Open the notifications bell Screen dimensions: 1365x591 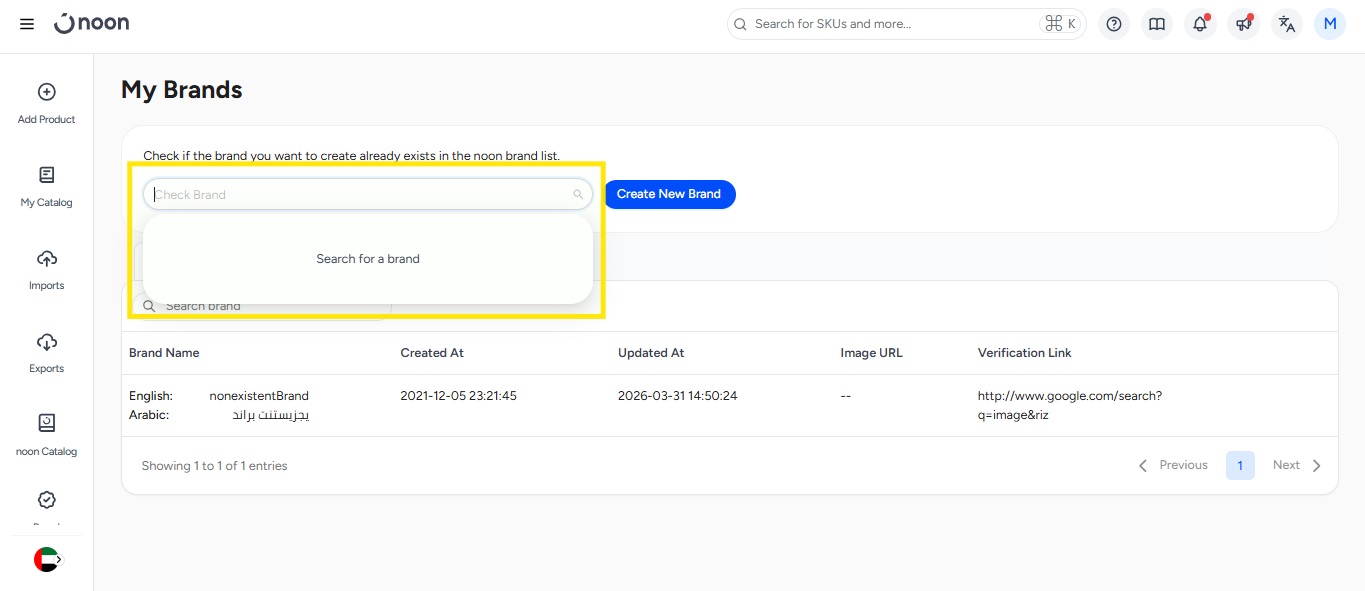(x=1200, y=24)
